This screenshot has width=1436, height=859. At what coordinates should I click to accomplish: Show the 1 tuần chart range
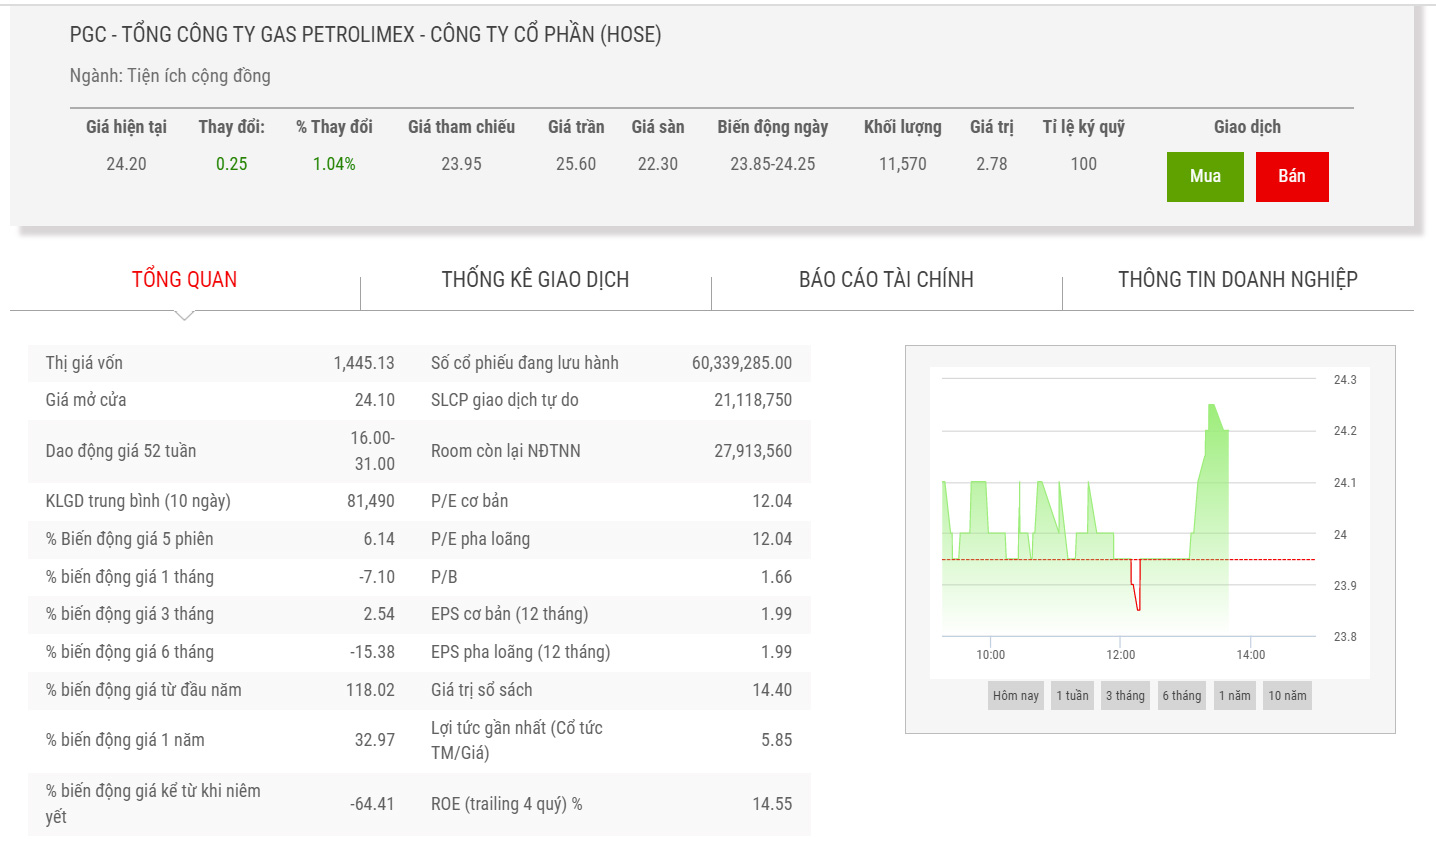[x=1072, y=696]
